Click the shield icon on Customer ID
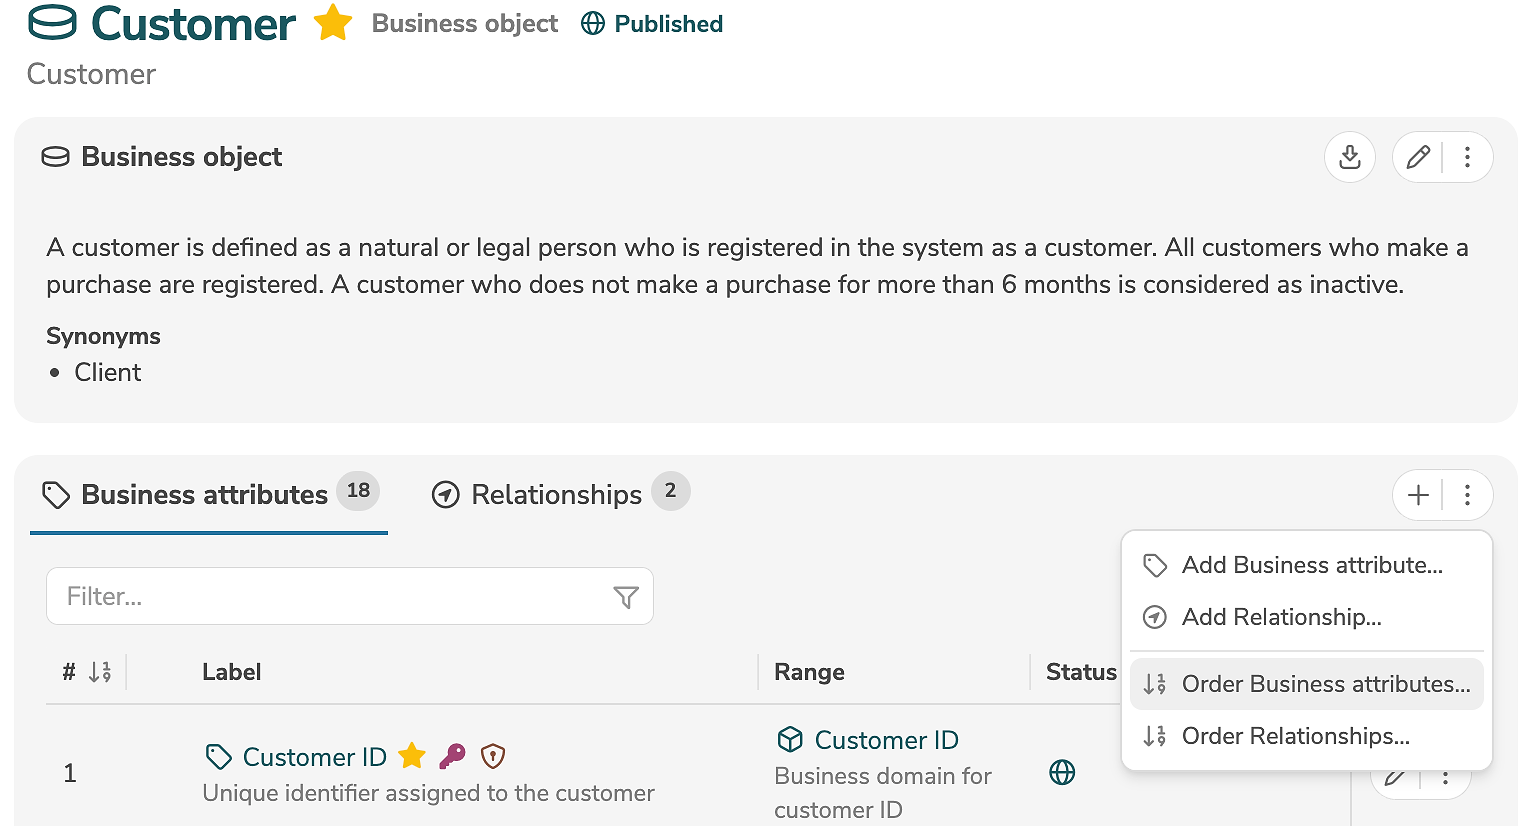The height and width of the screenshot is (826, 1528). click(493, 756)
